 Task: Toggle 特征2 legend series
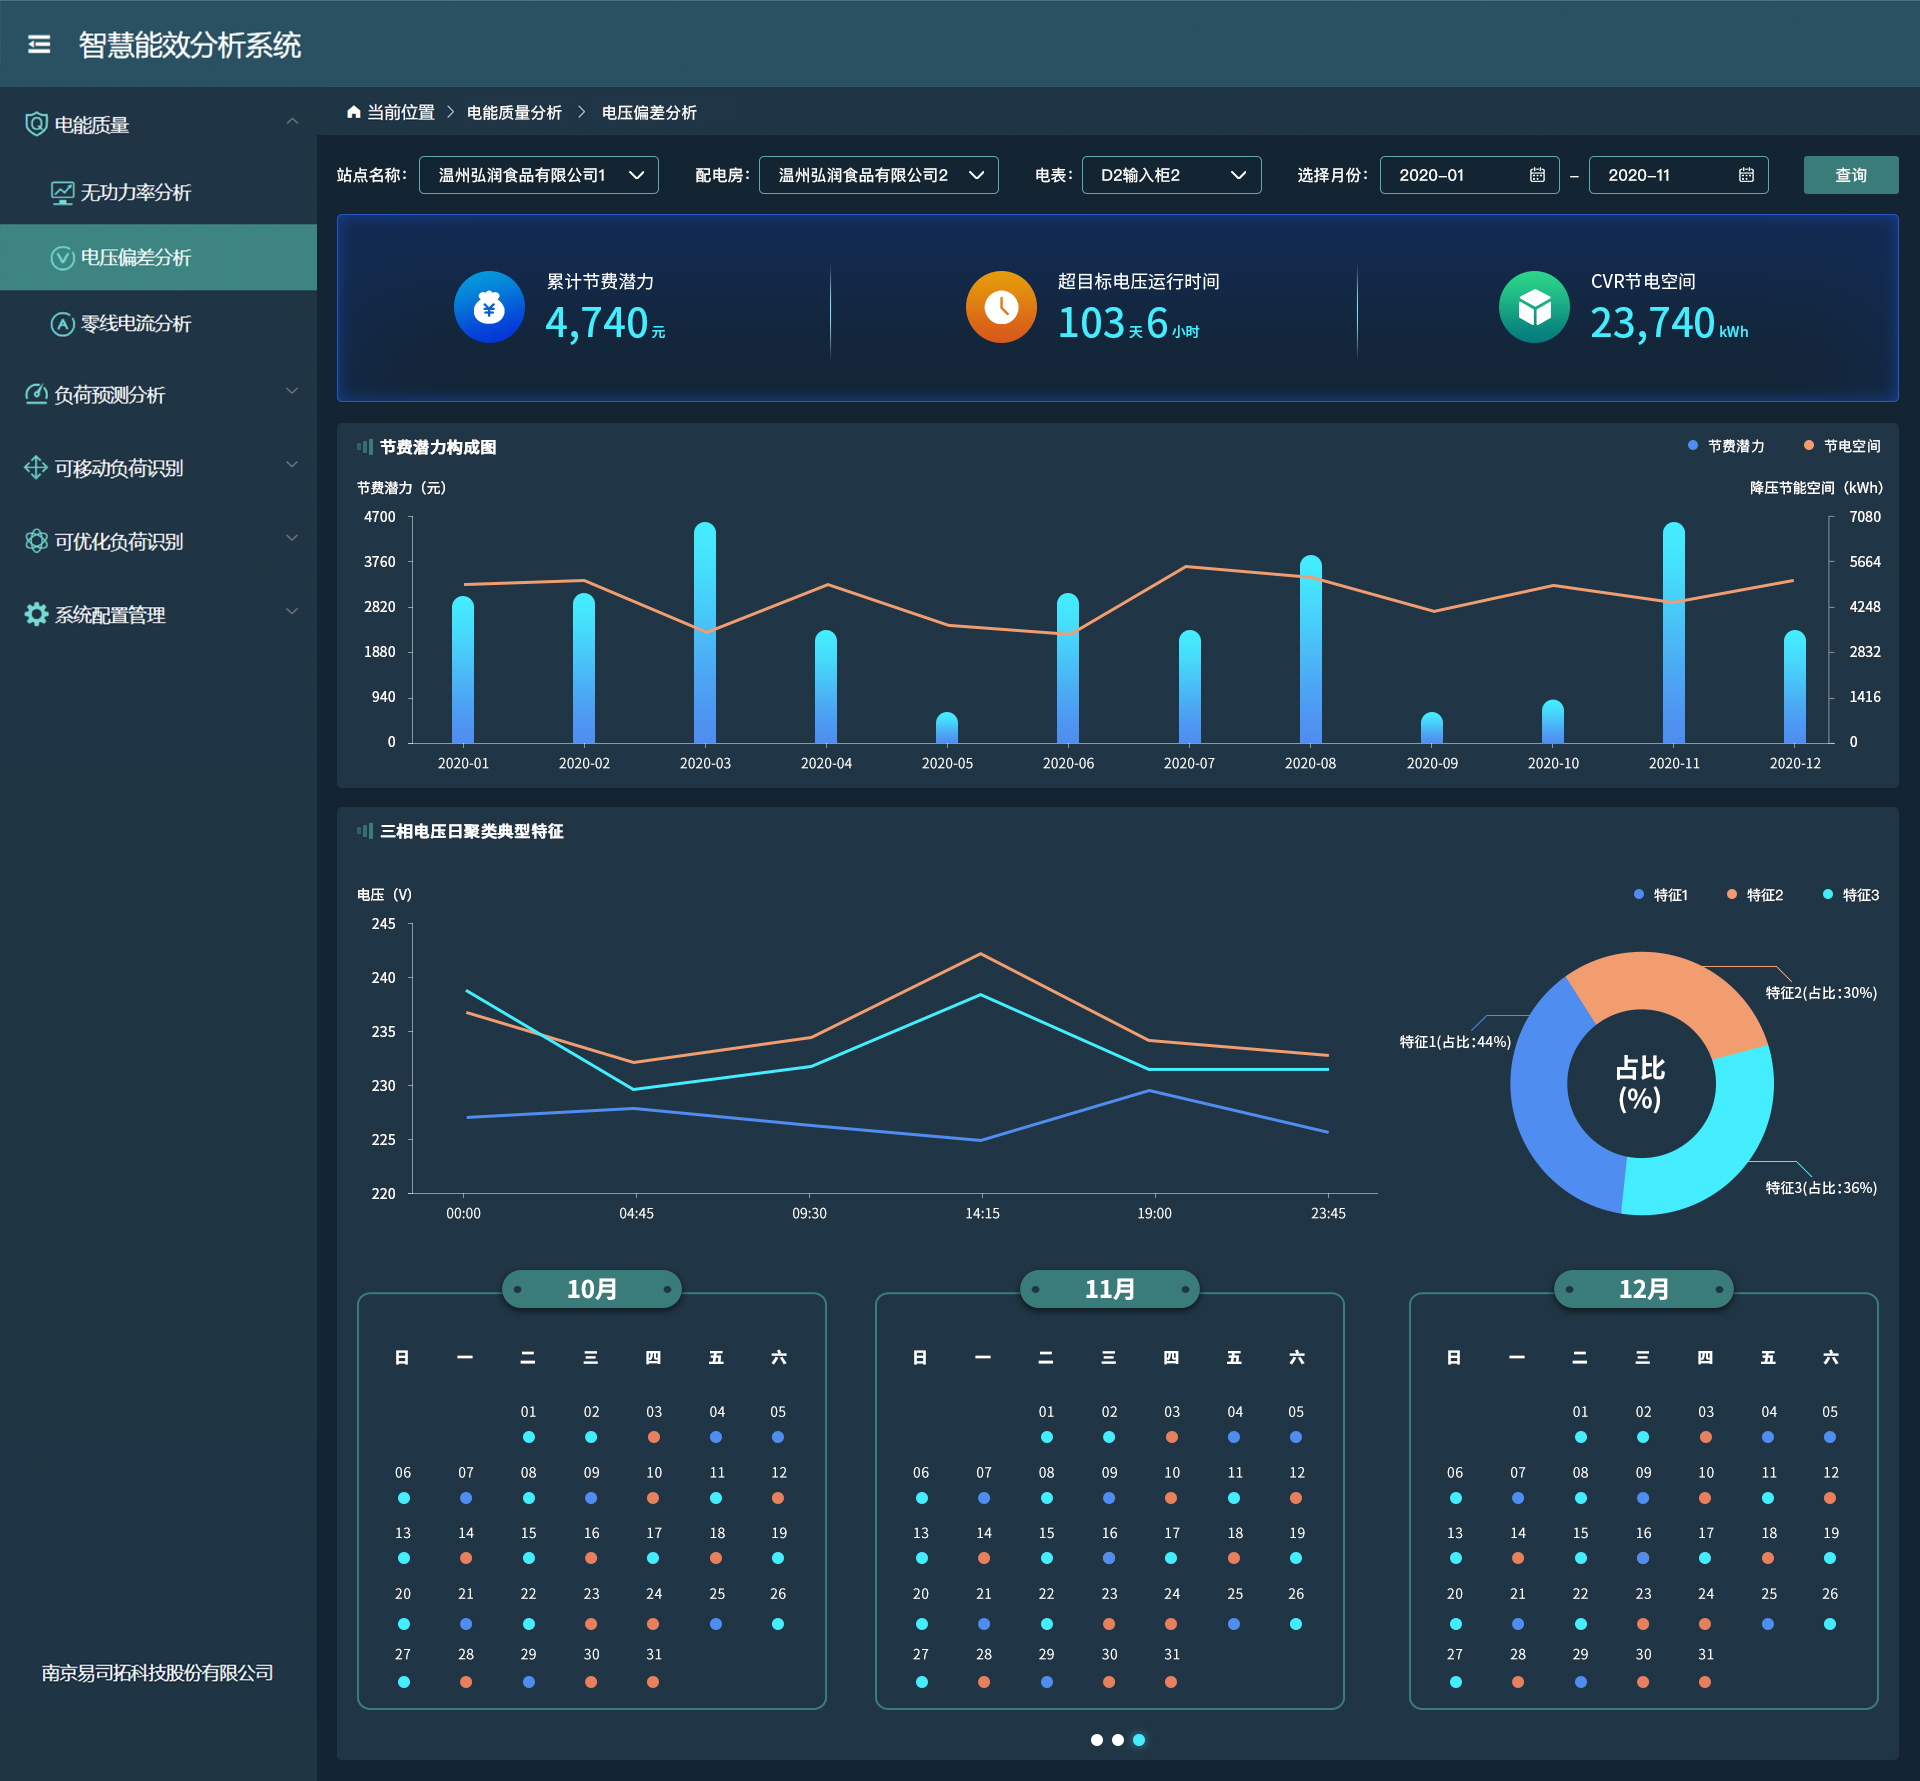point(1755,895)
